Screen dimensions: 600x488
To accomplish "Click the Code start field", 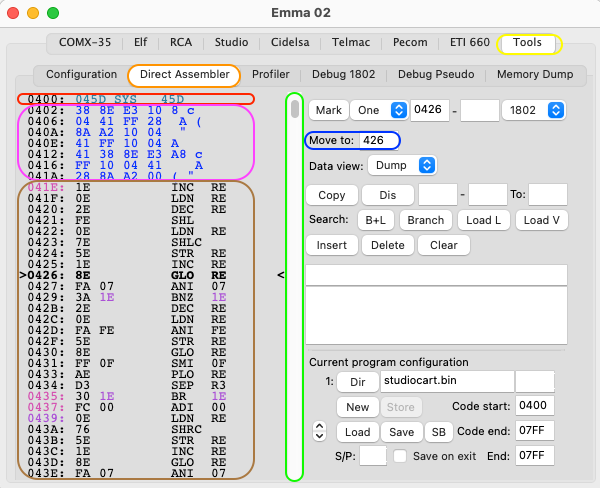I will [x=535, y=405].
